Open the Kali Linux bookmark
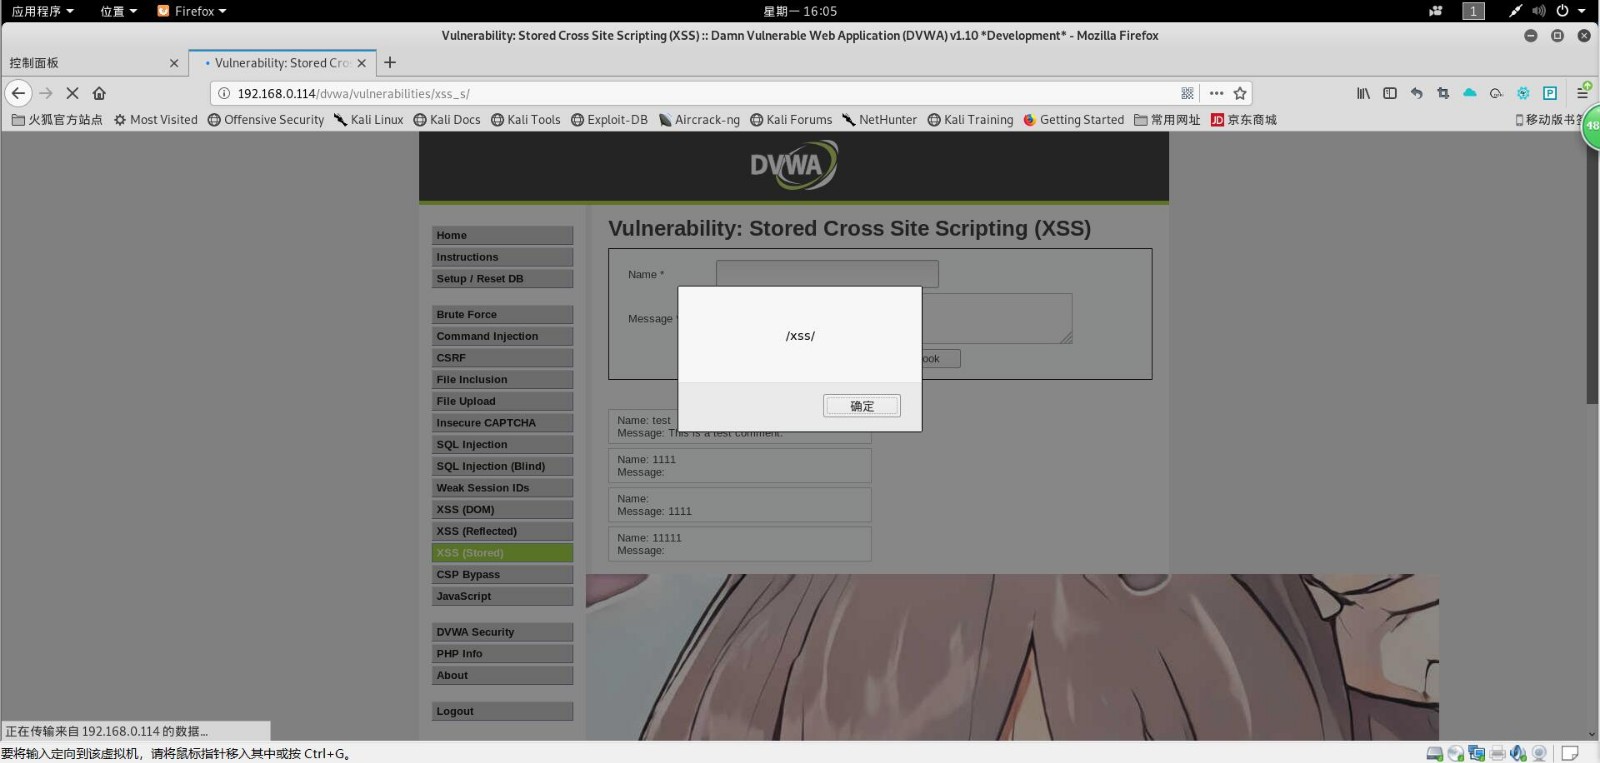 (x=369, y=119)
